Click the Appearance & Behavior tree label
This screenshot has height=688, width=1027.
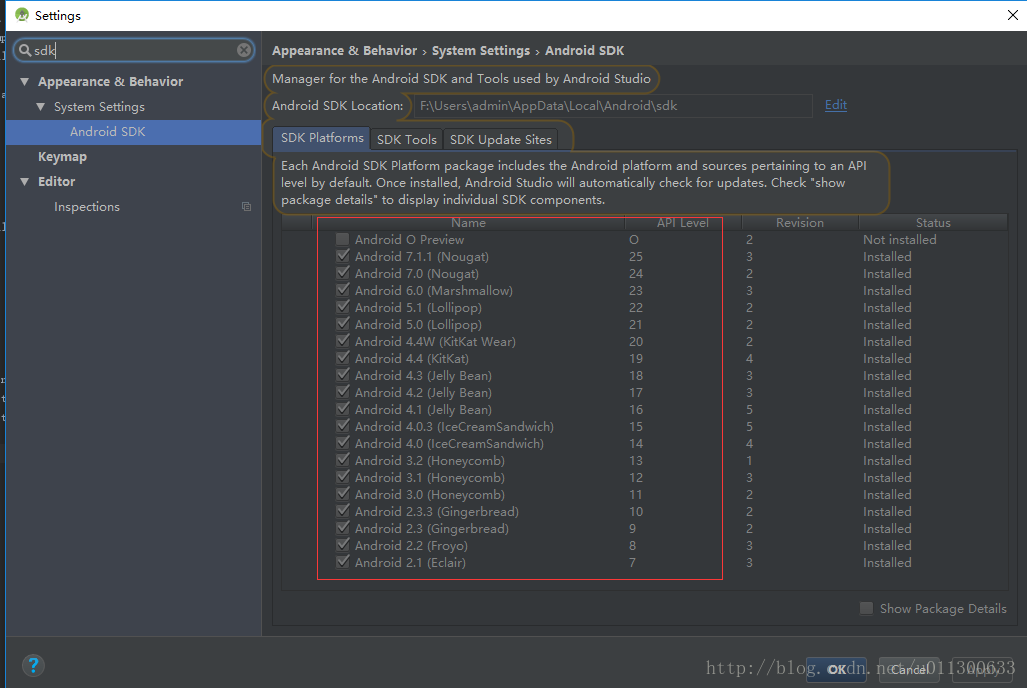point(110,81)
